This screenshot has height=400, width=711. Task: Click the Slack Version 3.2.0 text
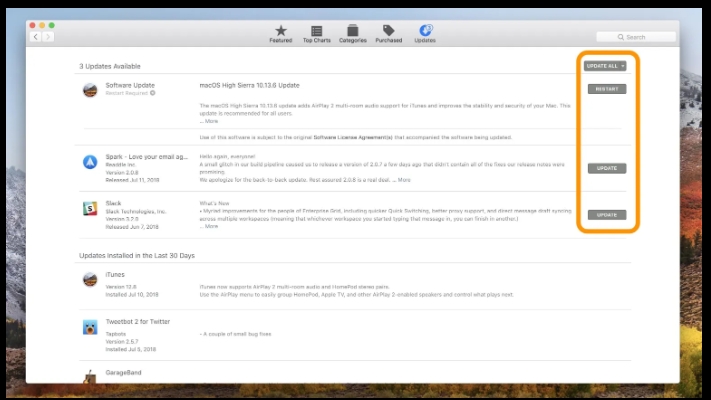coord(122,219)
